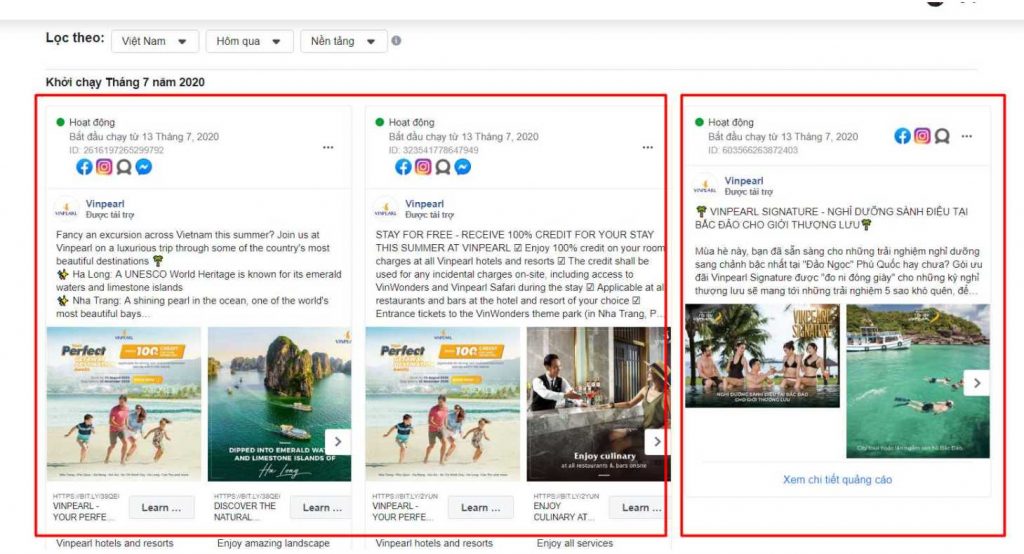The width and height of the screenshot is (1024, 554).
Task: Click DISCOVER THE NATURAL headline text
Action: 245,512
